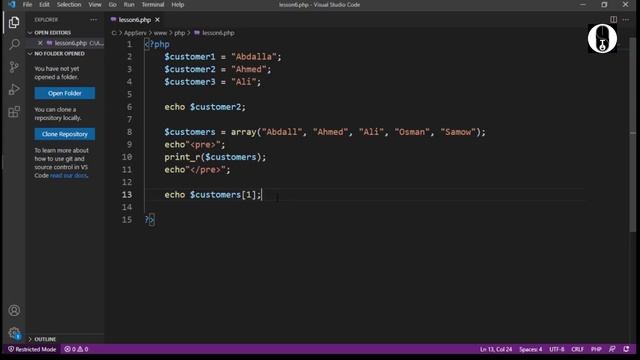Image resolution: width=640 pixels, height=360 pixels.
Task: Follow the read our docs link
Action: [69, 176]
